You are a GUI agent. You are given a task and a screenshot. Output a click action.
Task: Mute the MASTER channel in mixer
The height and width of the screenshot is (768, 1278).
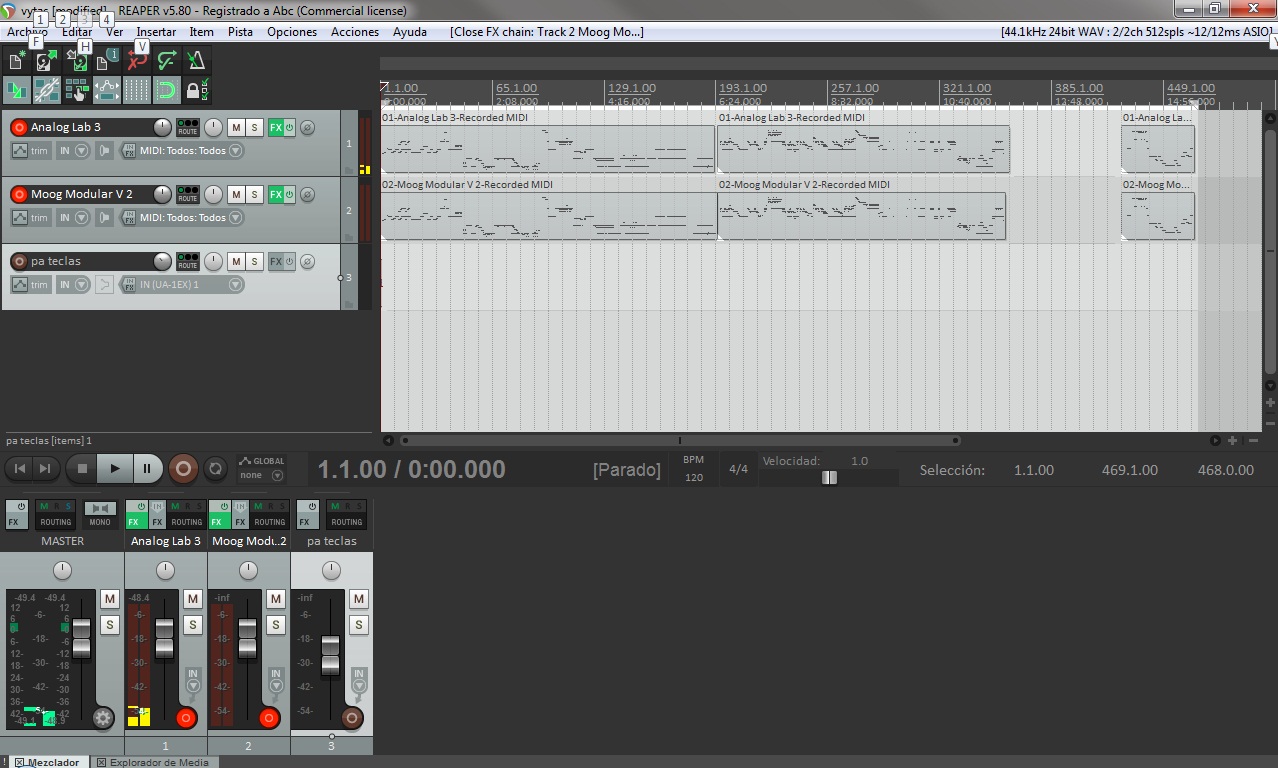[x=110, y=599]
